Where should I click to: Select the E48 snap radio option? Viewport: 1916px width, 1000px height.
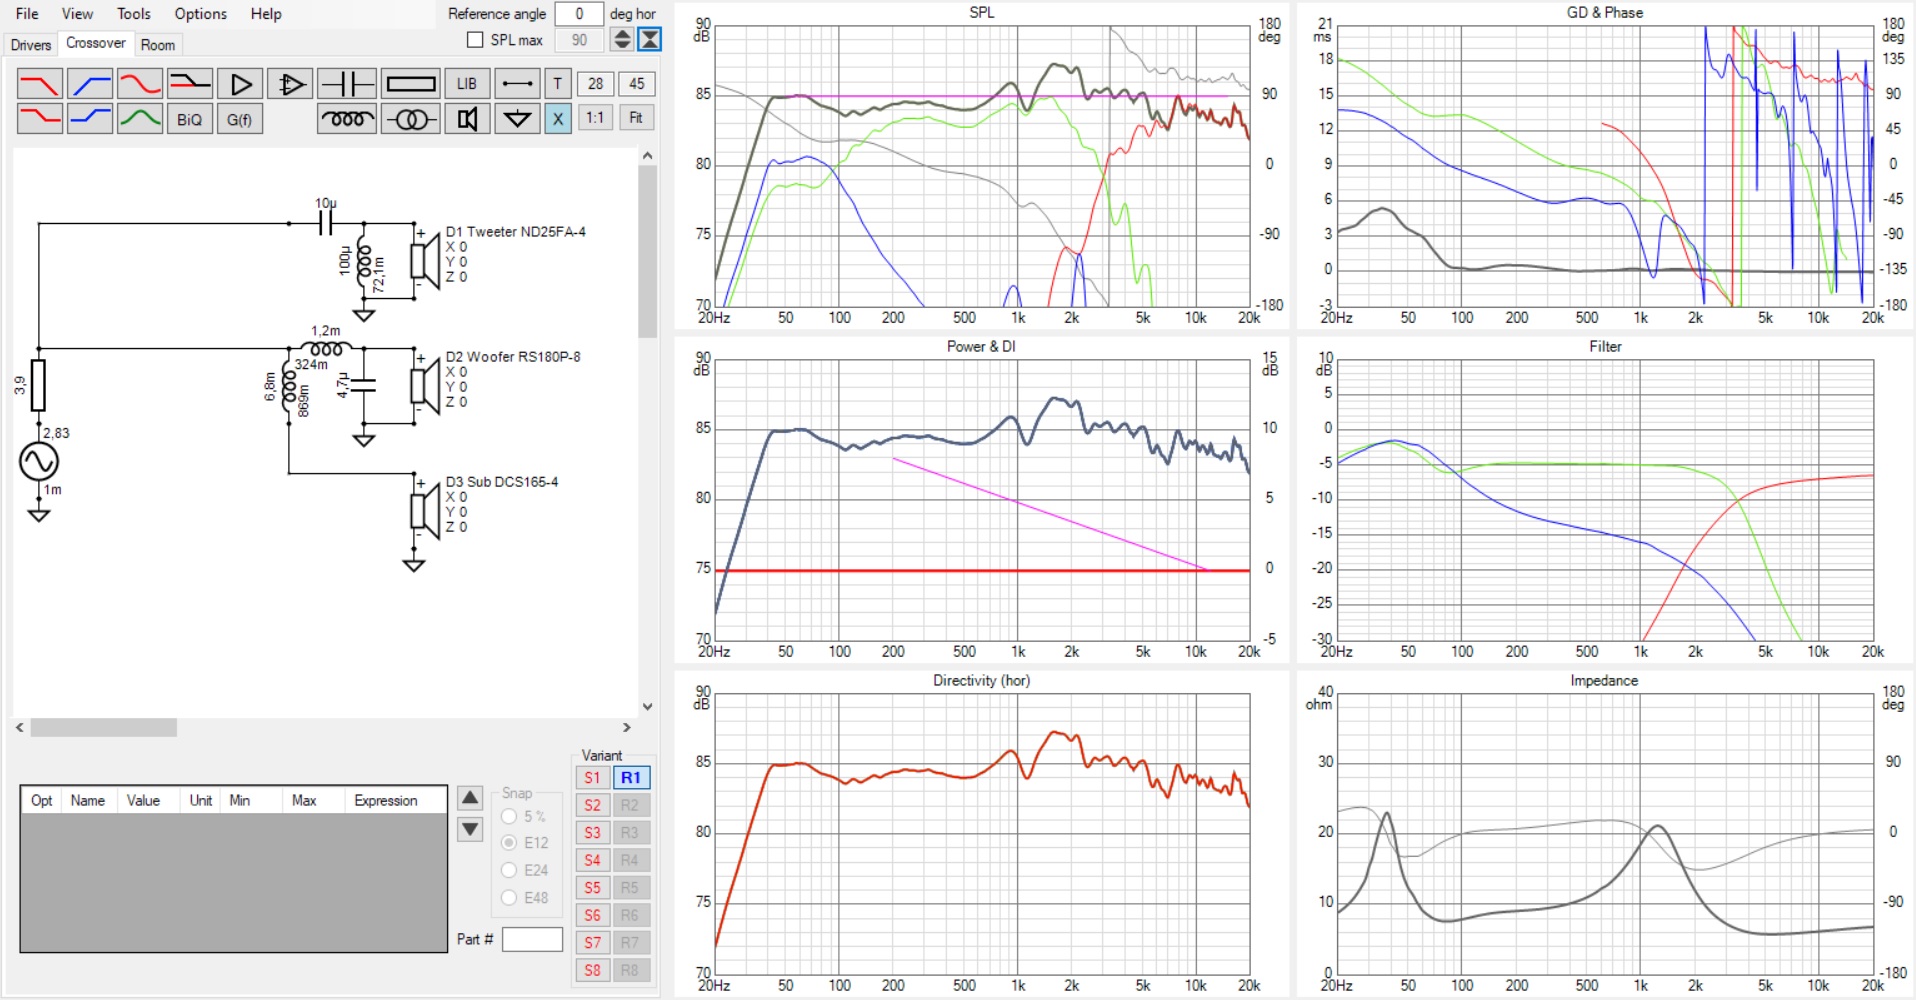pyautogui.click(x=509, y=898)
